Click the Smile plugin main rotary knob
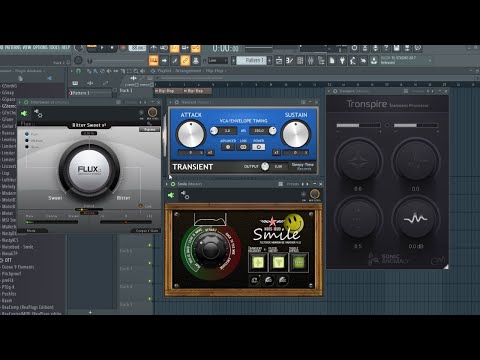 coord(210,249)
